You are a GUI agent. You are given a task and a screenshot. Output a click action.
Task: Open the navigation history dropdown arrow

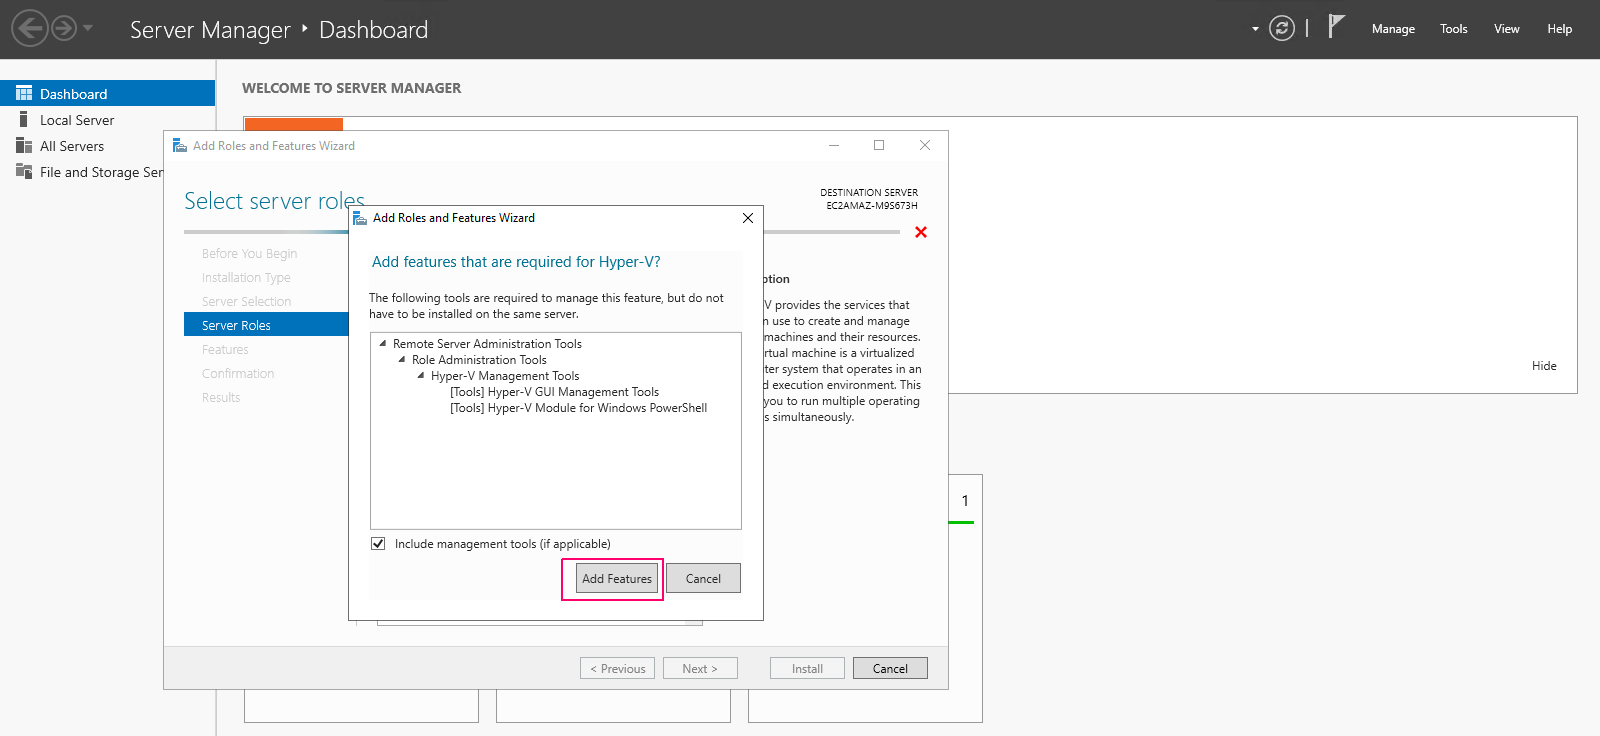click(88, 28)
